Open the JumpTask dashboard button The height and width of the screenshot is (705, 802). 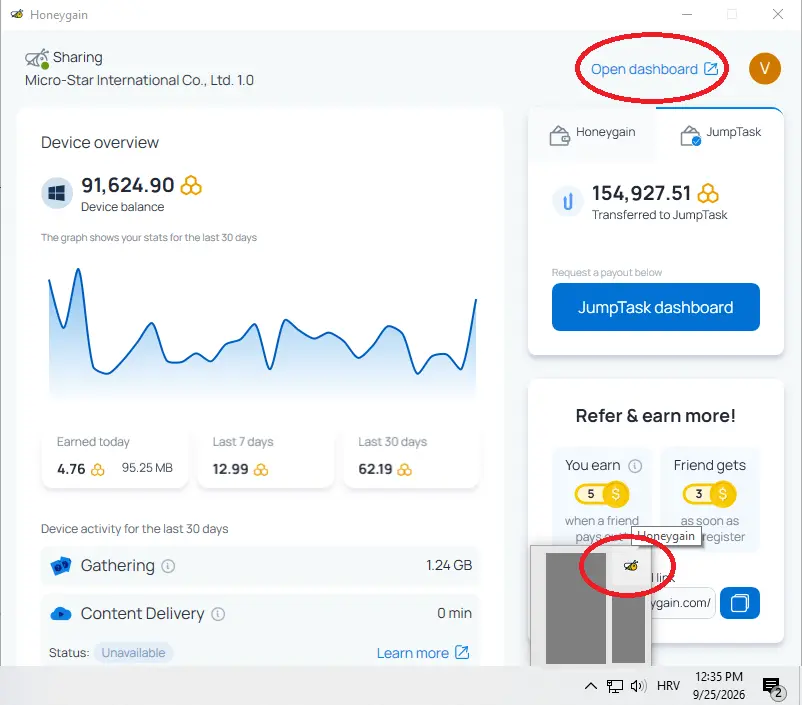coord(656,307)
